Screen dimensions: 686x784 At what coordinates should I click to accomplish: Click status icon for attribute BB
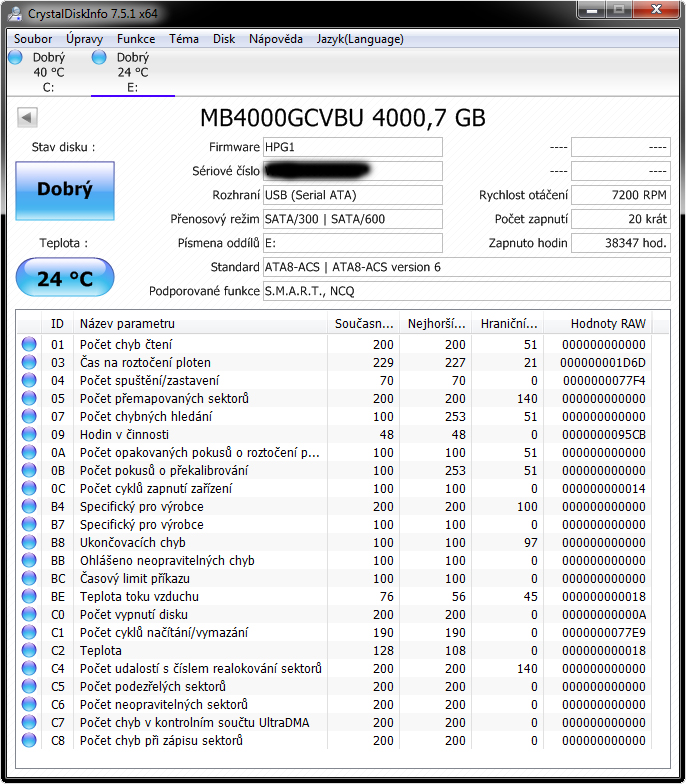pyautogui.click(x=29, y=560)
